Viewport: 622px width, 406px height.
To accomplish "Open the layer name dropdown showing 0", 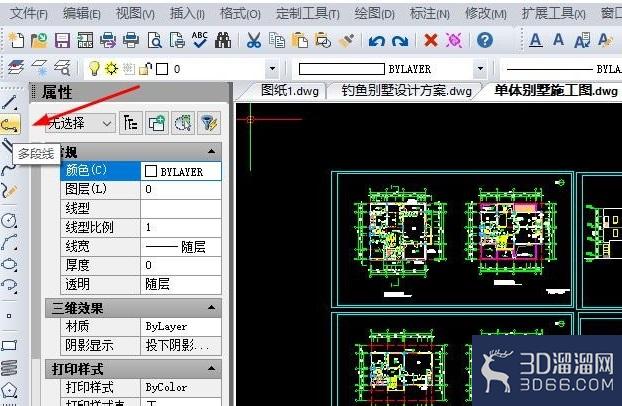I will [x=273, y=69].
